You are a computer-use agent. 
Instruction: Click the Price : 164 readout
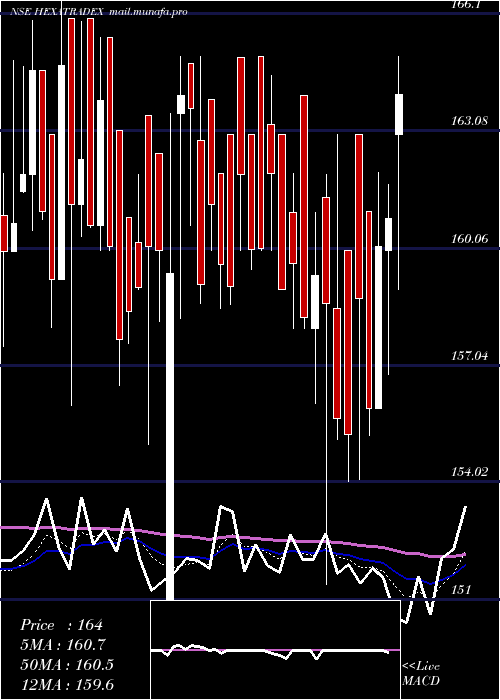pos(62,625)
